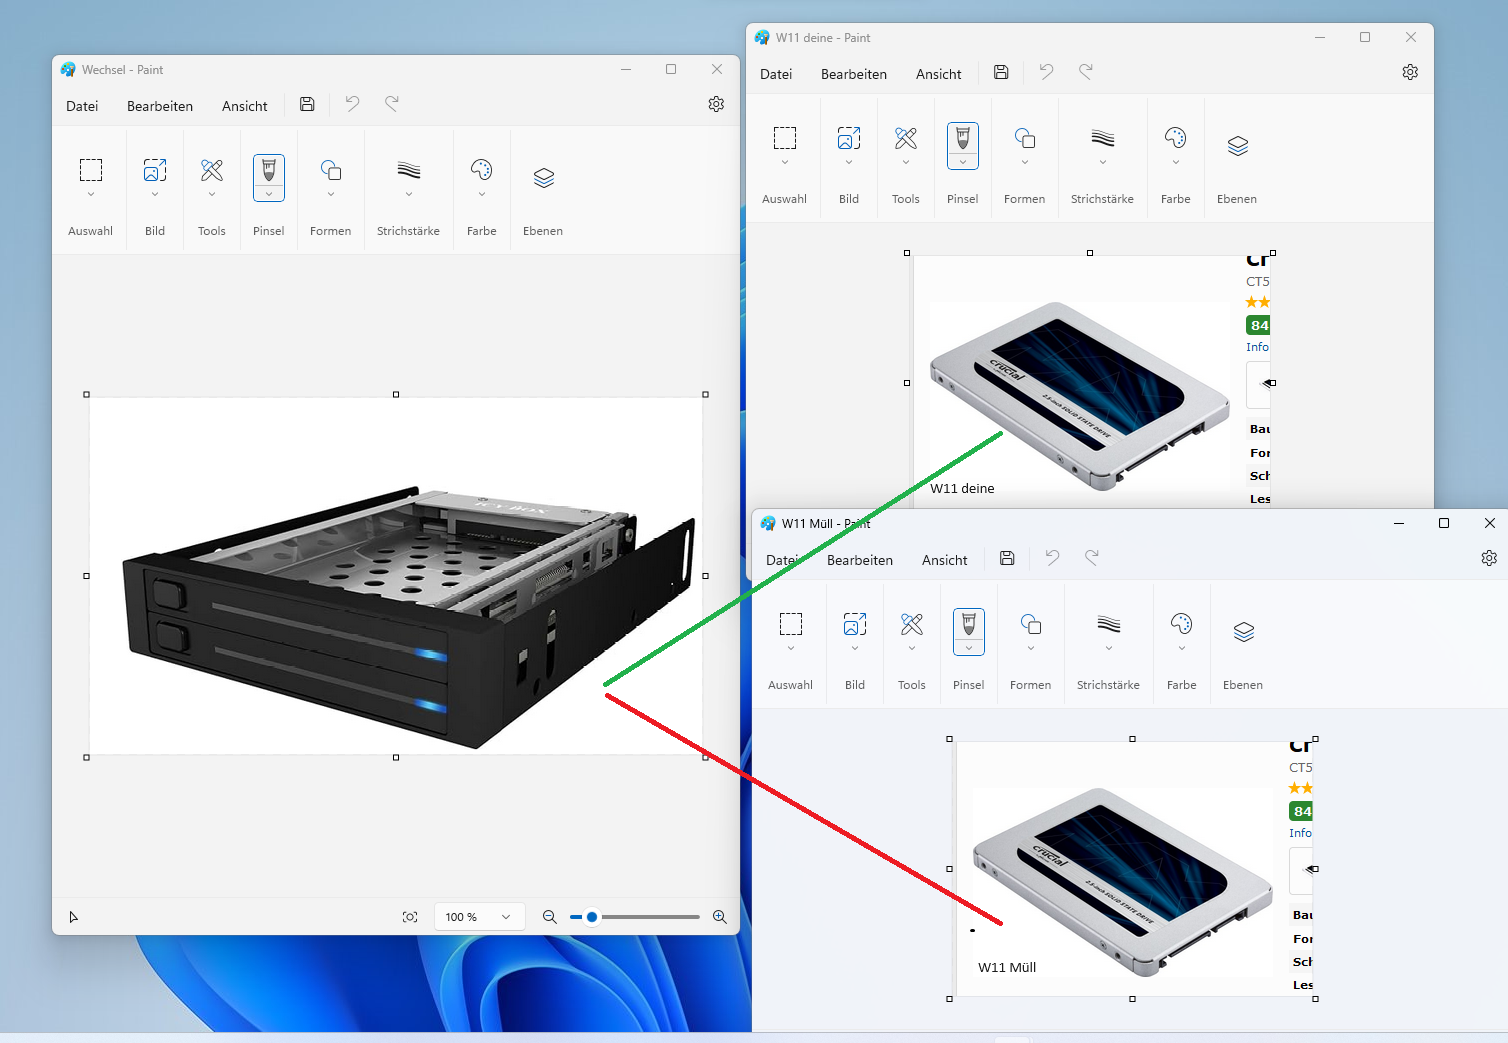Activate the Pinsel brush in W11 Müll window
This screenshot has width=1508, height=1043.
click(x=969, y=624)
